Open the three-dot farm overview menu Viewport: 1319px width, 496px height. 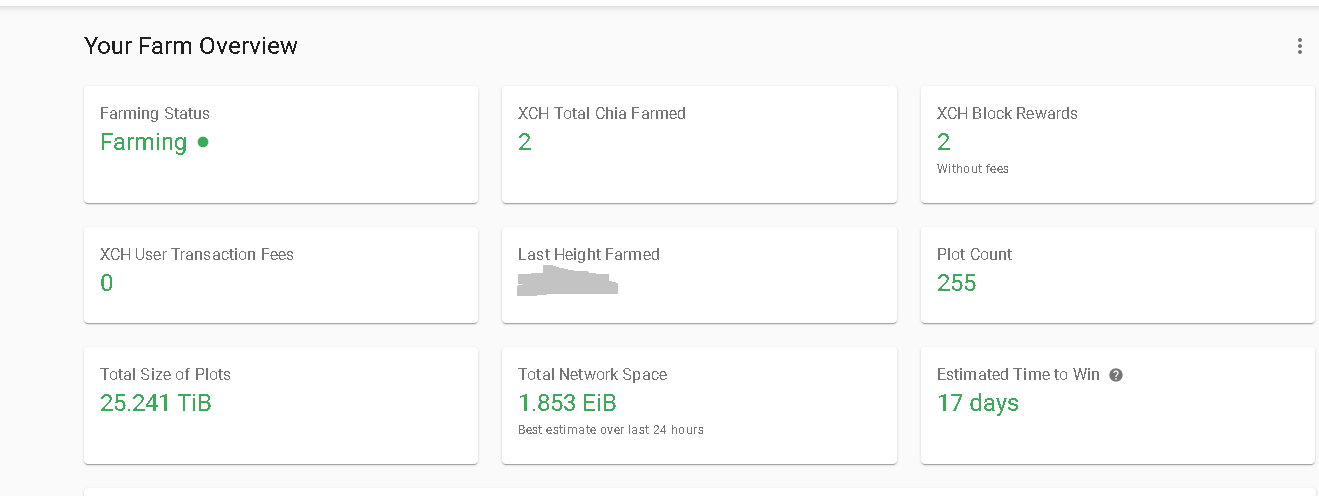(1299, 46)
